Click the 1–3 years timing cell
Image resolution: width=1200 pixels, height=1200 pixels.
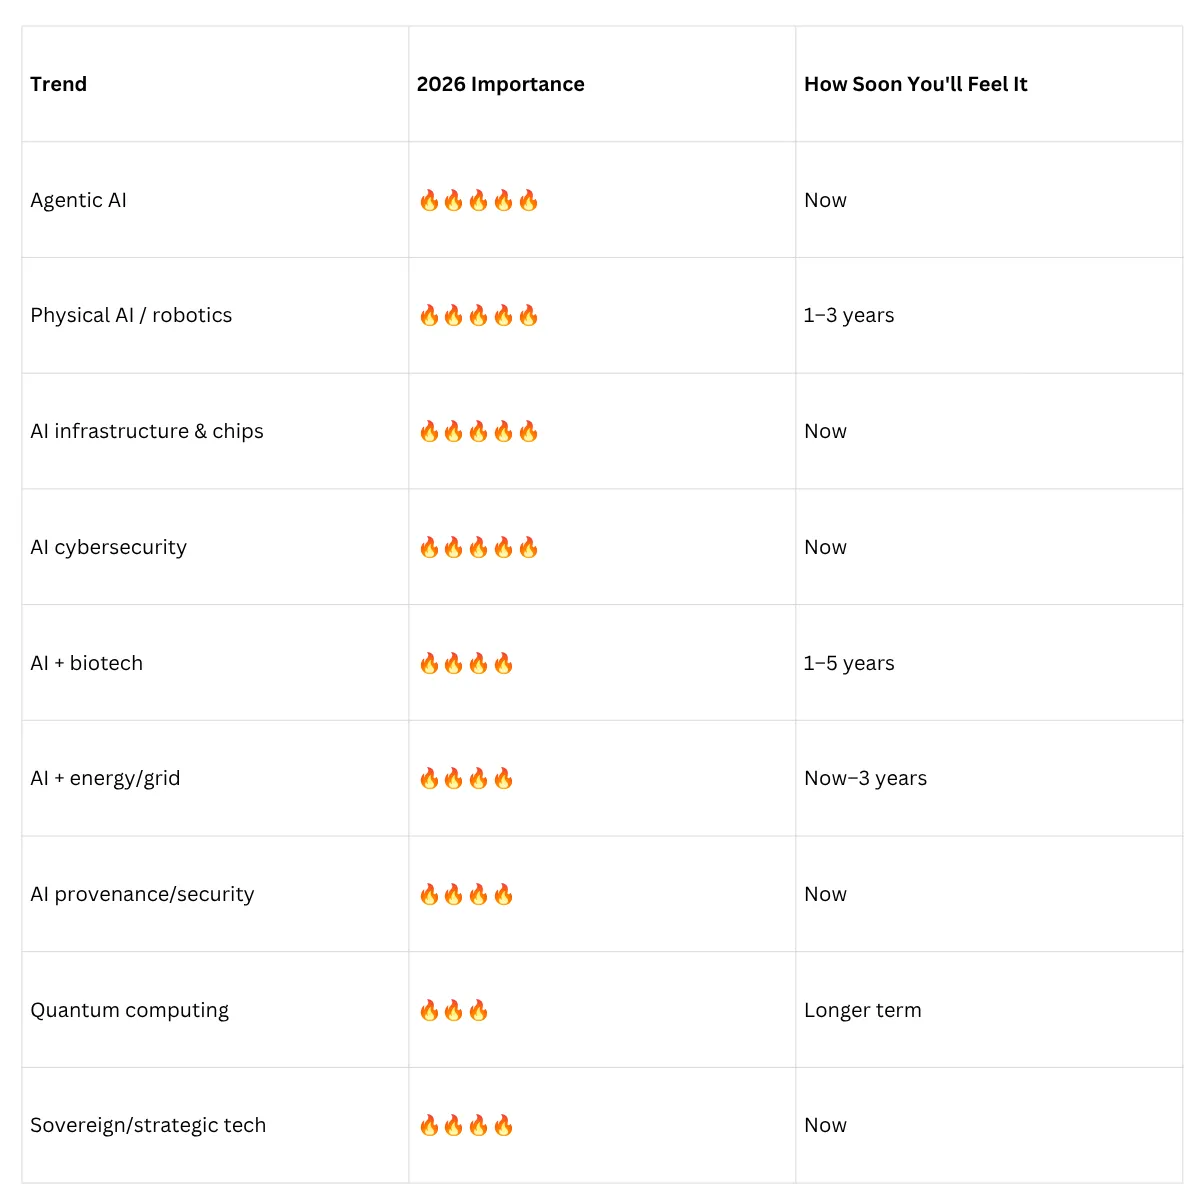(x=989, y=316)
